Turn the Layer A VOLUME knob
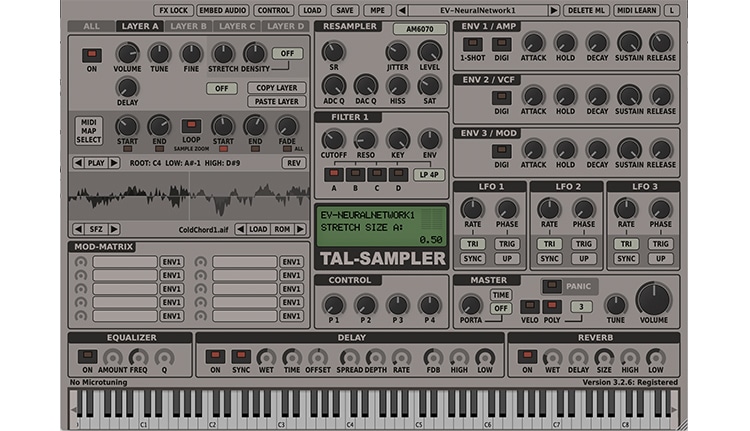The width and height of the screenshot is (750, 431). click(x=127, y=53)
